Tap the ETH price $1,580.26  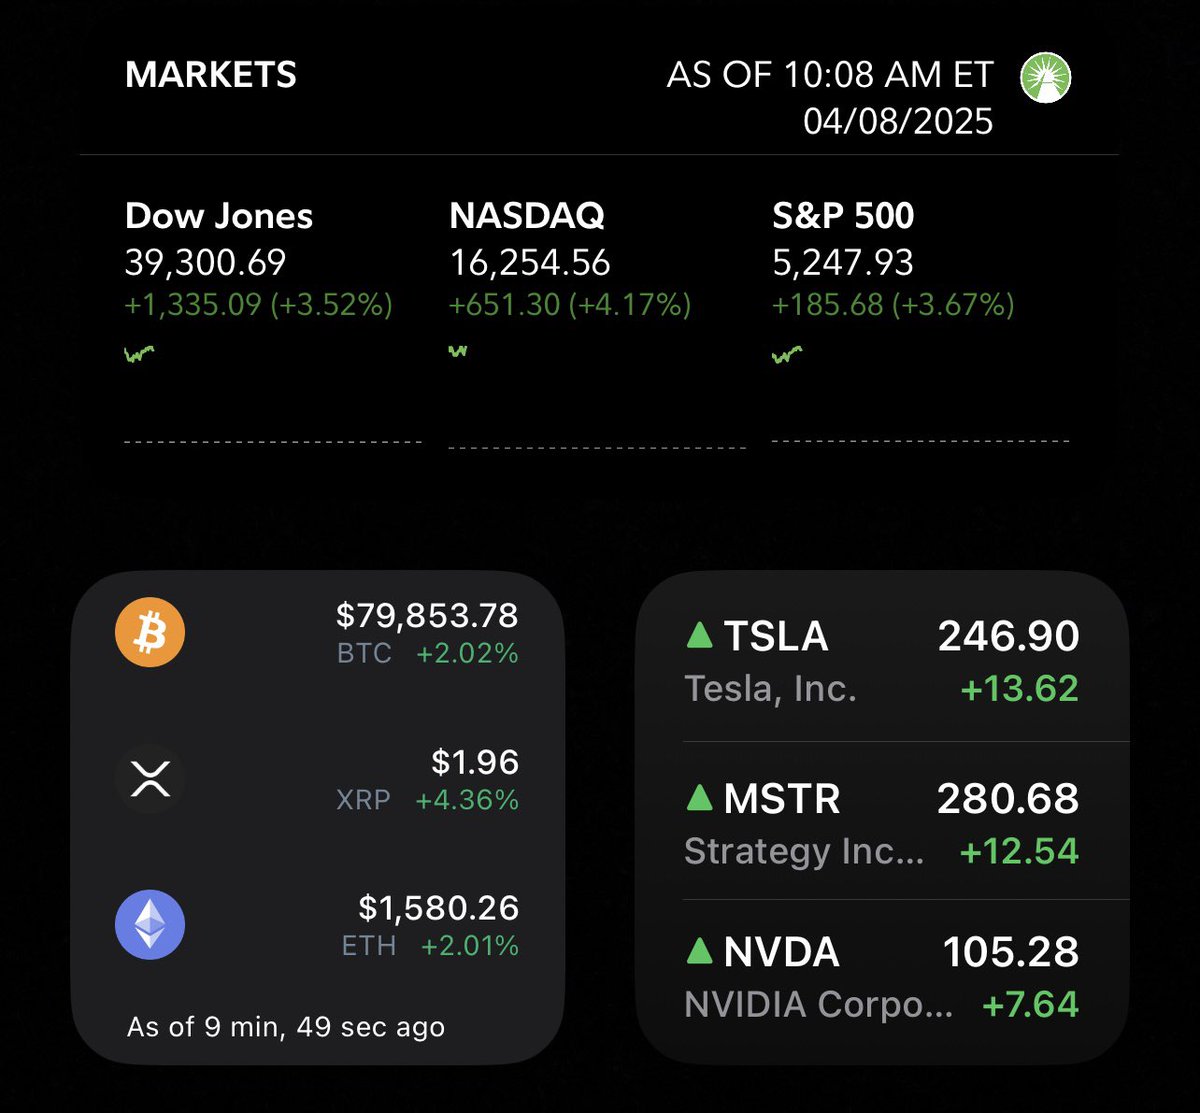[439, 908]
